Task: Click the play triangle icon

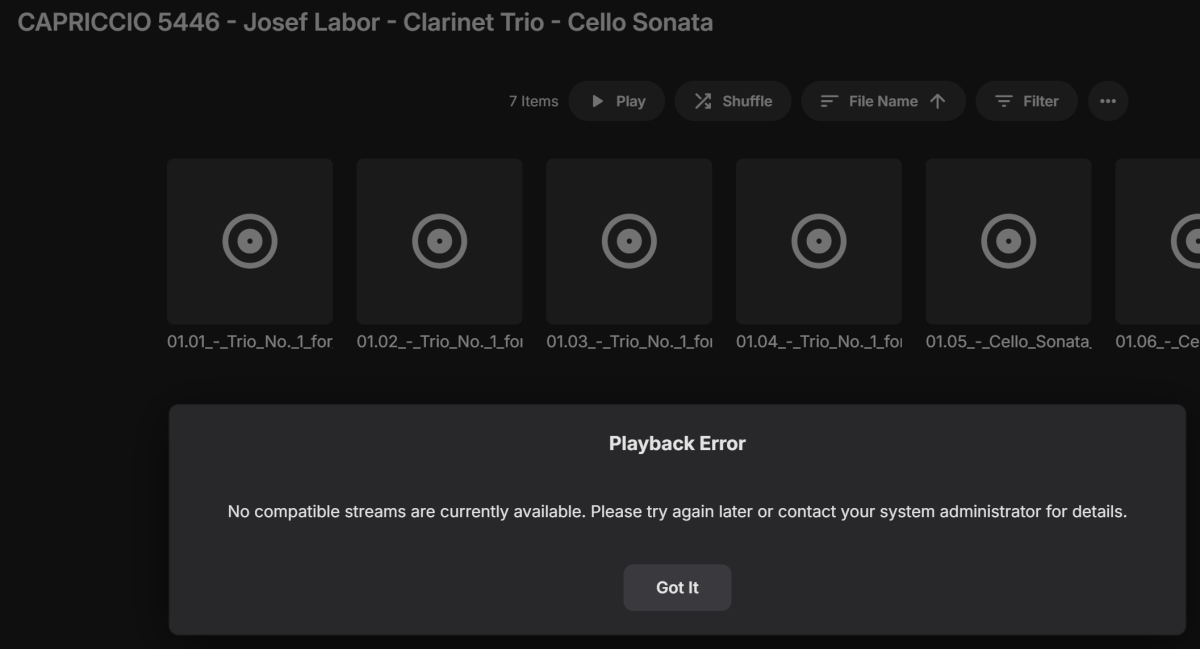Action: [598, 101]
